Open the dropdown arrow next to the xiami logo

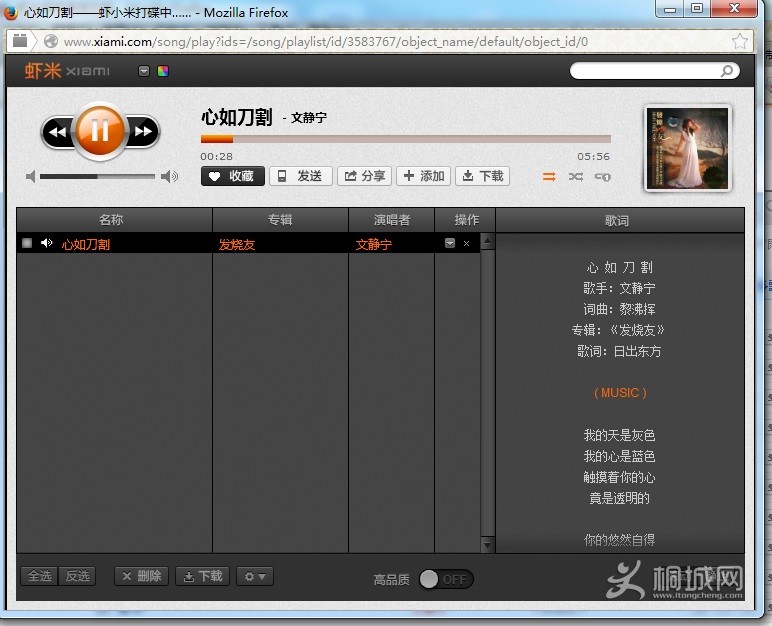tap(144, 71)
